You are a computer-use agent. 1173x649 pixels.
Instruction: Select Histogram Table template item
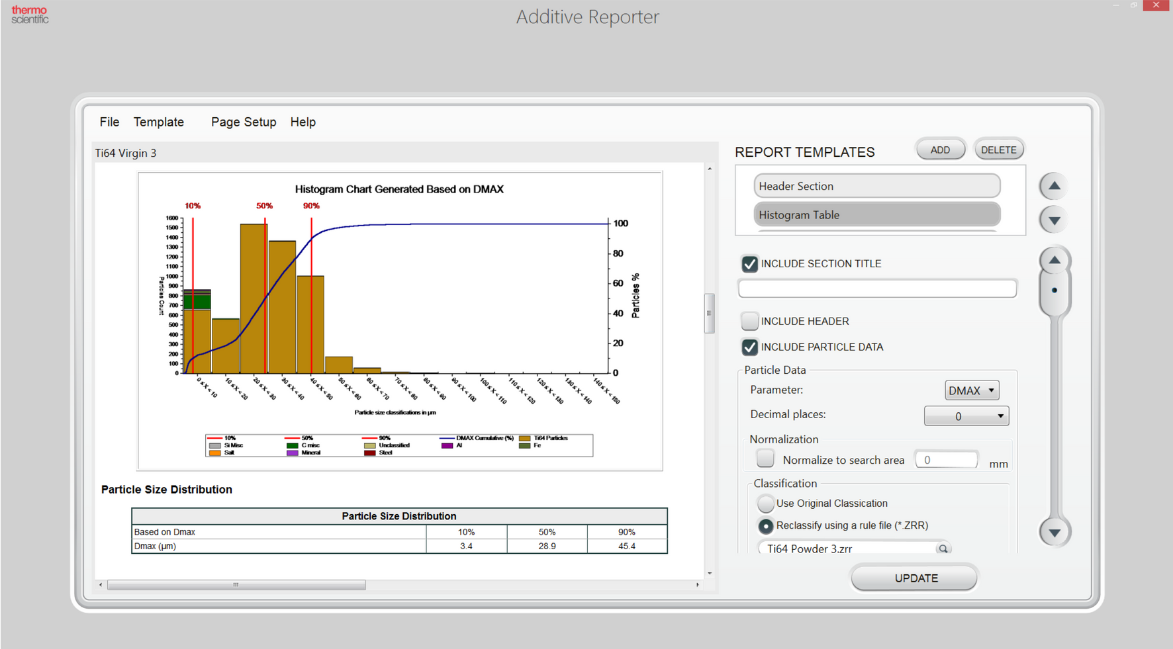click(x=877, y=215)
